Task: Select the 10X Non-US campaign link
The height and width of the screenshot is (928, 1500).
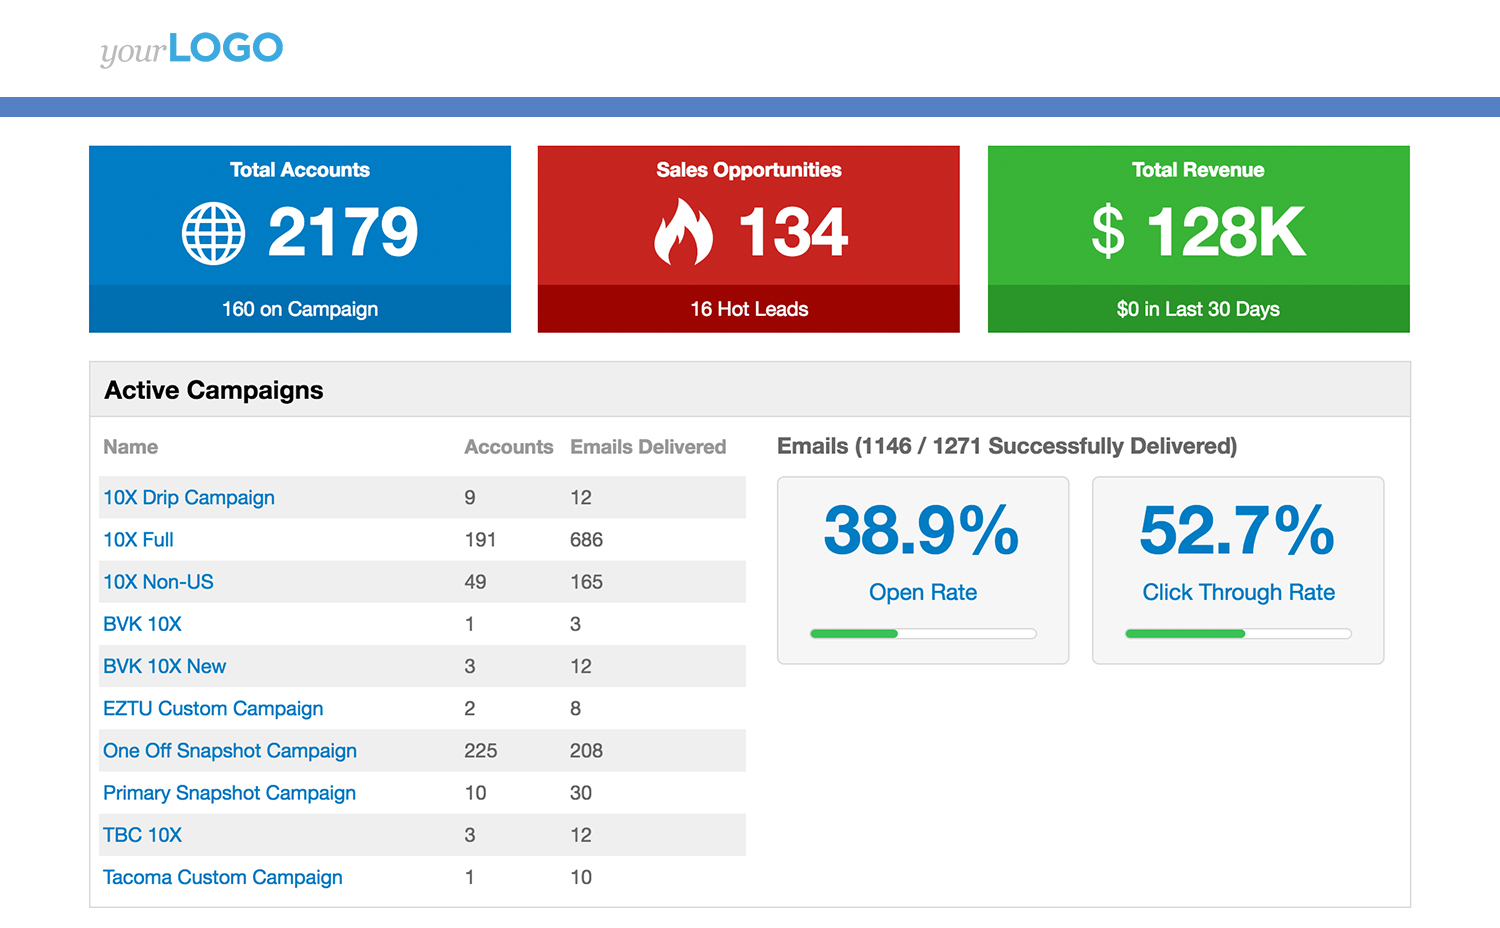Action: [x=158, y=582]
